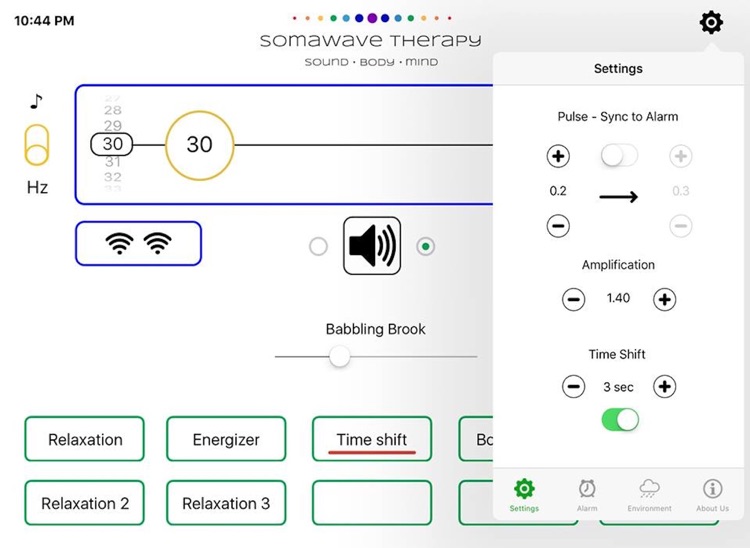Click the double wifi signal button

138,243
